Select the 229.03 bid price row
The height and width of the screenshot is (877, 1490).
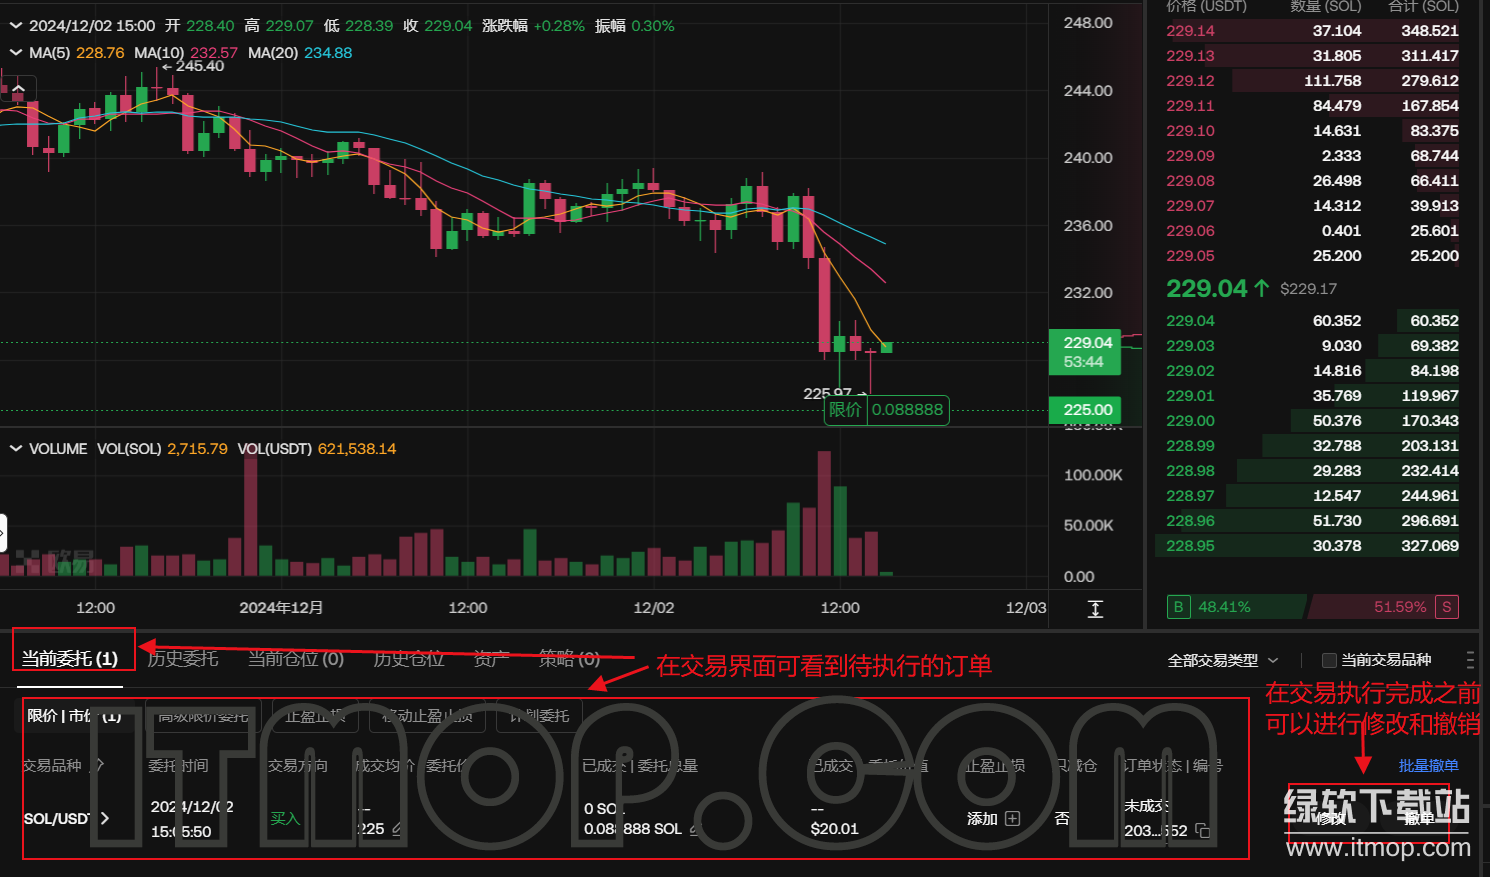[1312, 346]
